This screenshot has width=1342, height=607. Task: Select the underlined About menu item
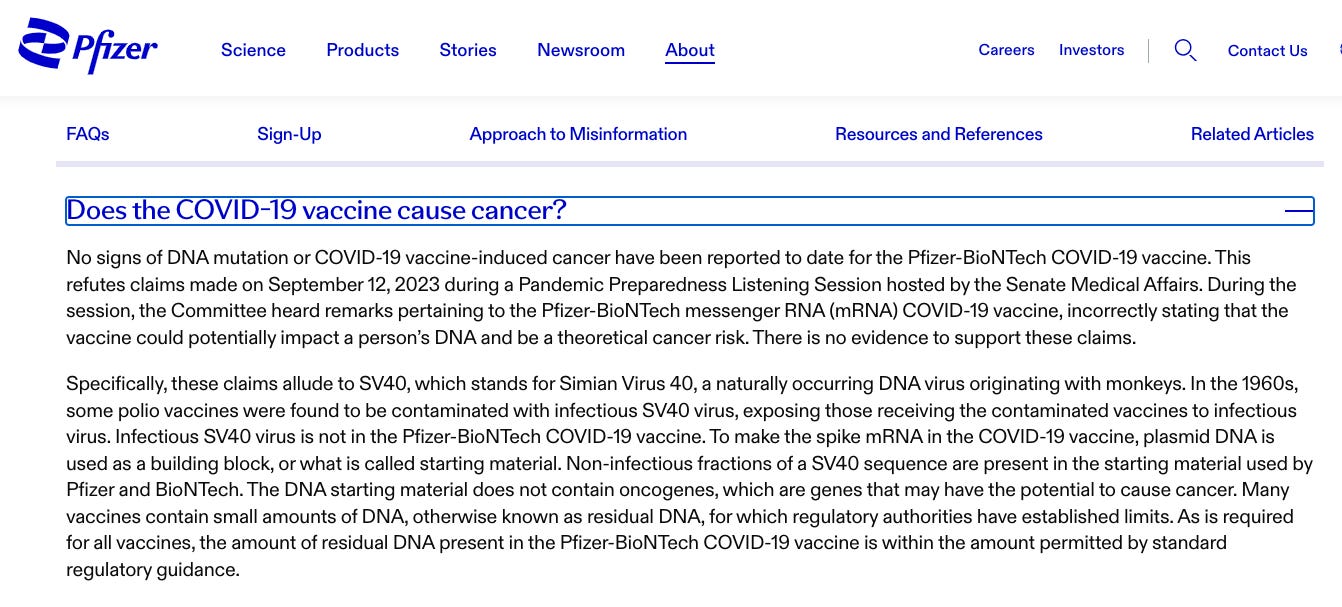(690, 50)
